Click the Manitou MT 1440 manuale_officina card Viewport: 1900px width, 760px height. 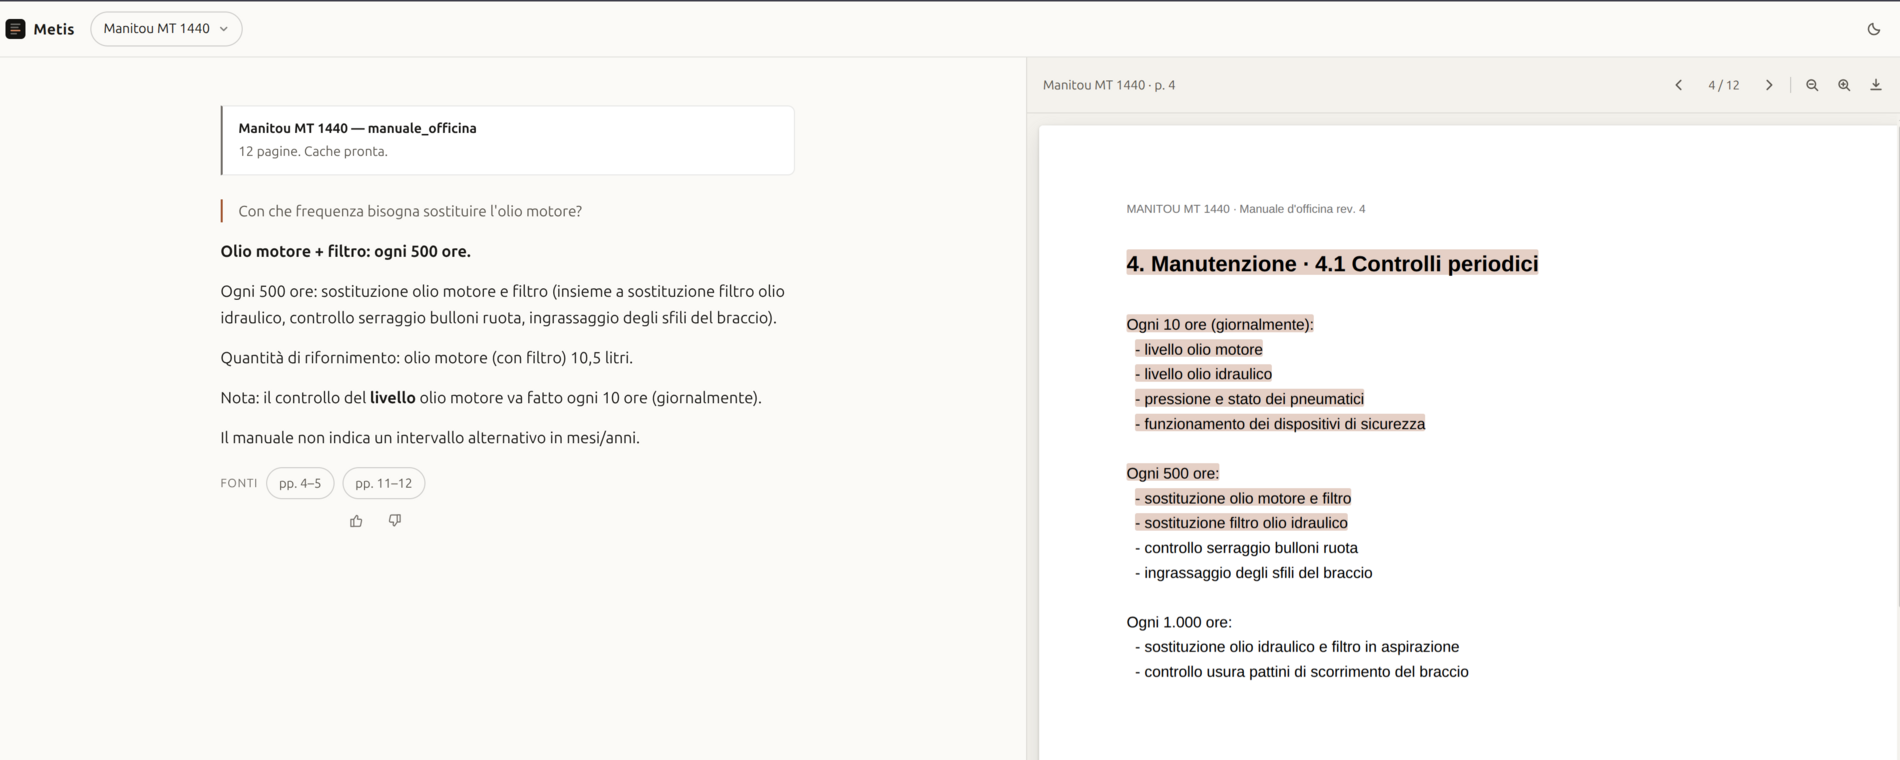[x=508, y=140]
